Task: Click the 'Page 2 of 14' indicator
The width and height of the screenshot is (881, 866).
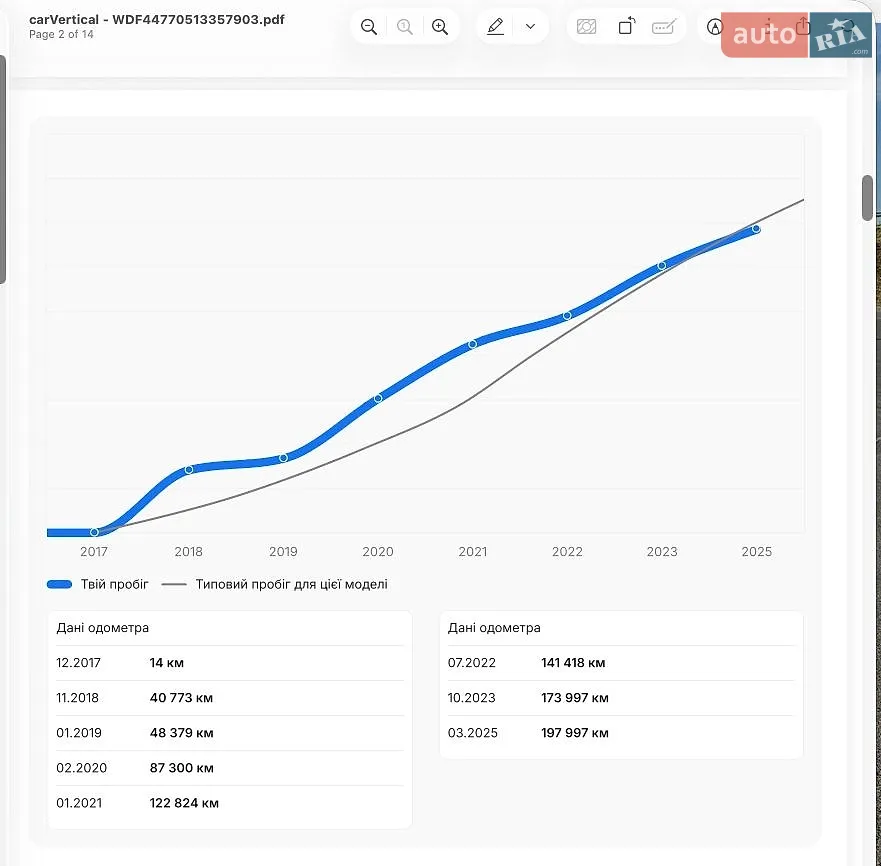Action: coord(61,34)
